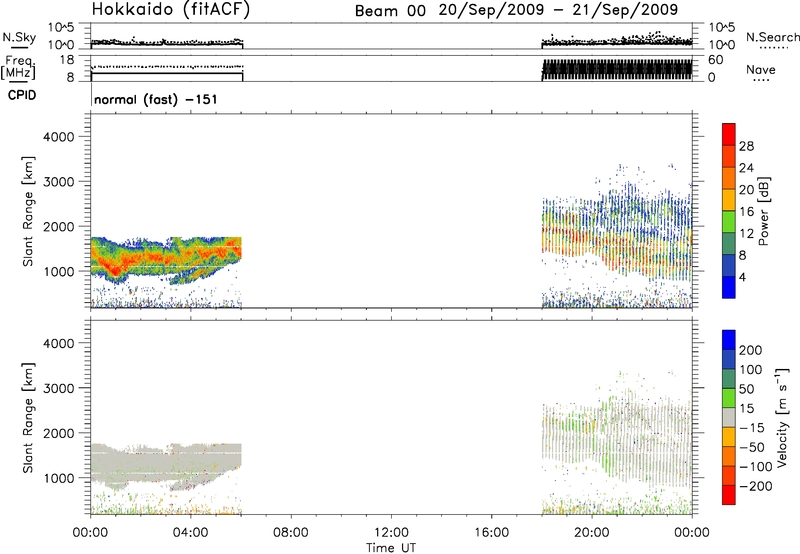Click the red segment of Power colorbar
Screen dimensions: 800x554
tap(729, 134)
